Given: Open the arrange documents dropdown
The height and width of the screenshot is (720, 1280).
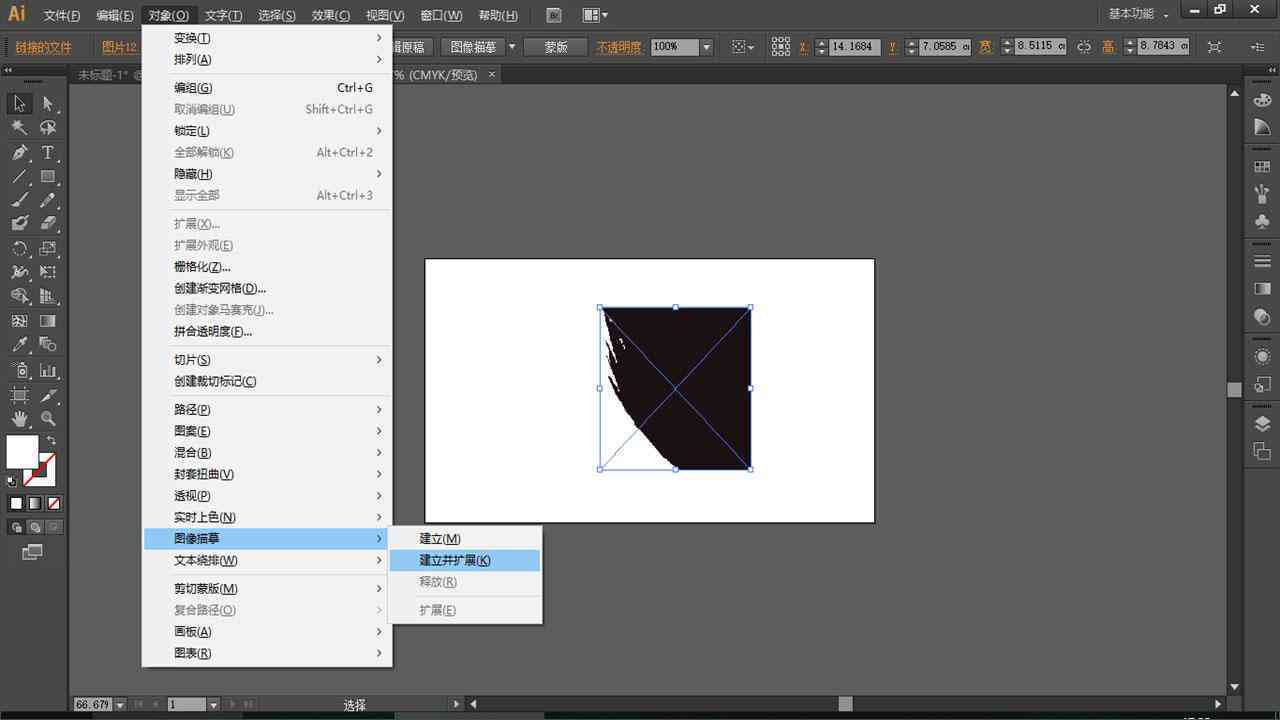Looking at the screenshot, I should pos(595,15).
